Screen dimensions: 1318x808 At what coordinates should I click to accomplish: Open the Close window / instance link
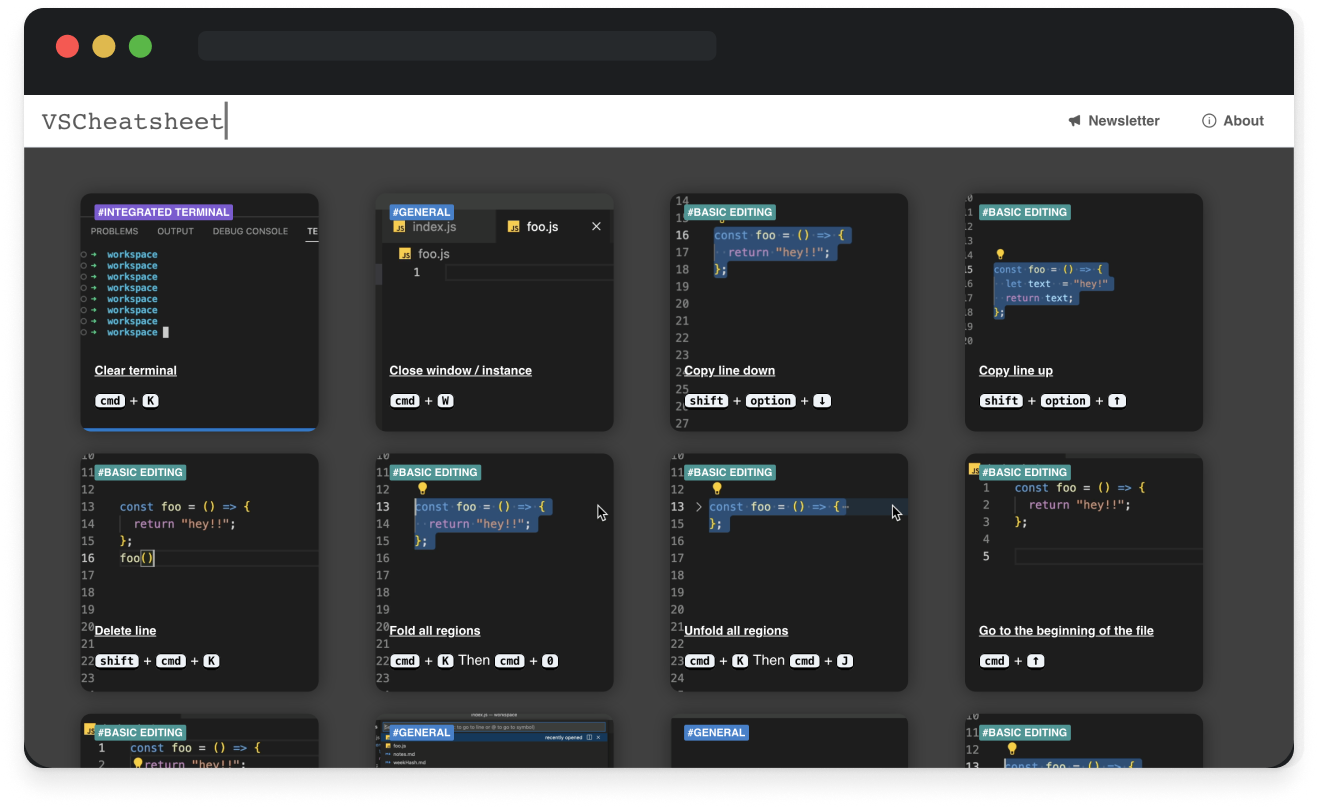pyautogui.click(x=461, y=371)
